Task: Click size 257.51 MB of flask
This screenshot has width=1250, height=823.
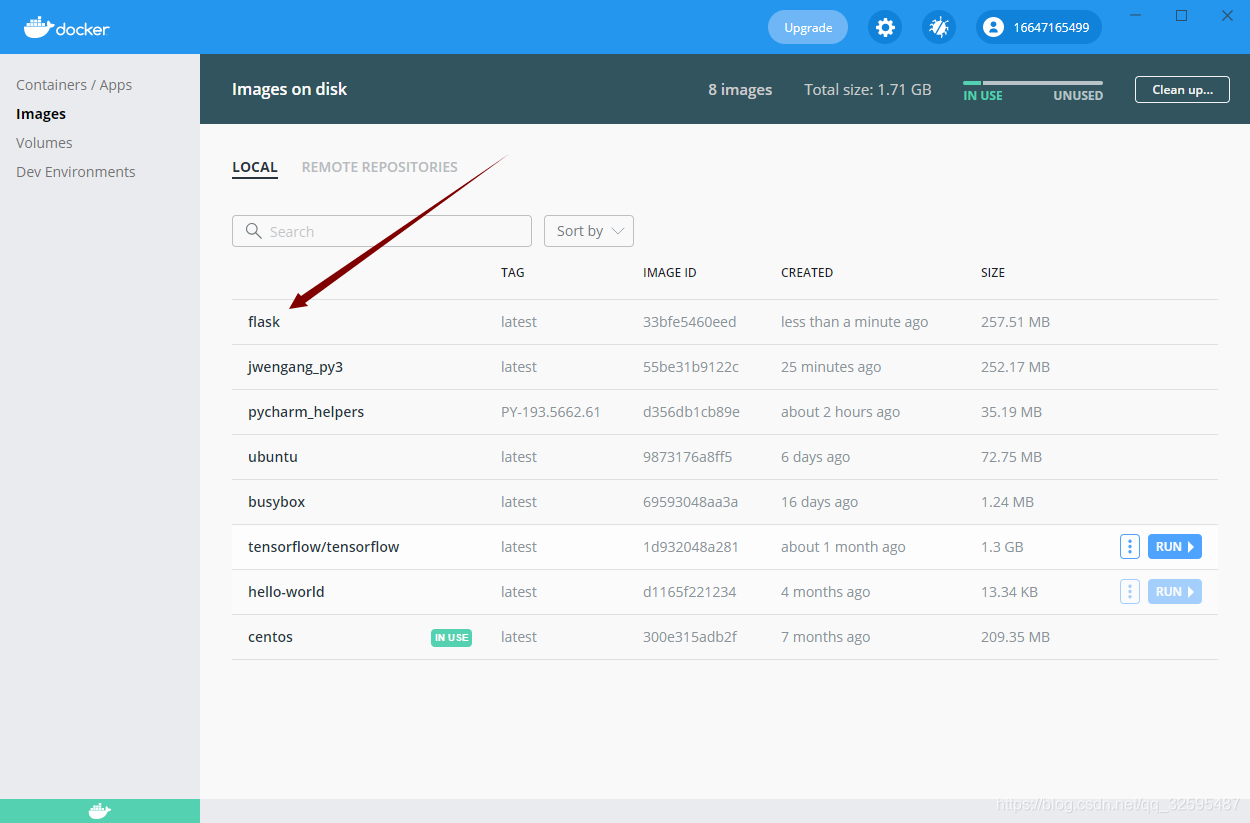Action: point(1015,322)
